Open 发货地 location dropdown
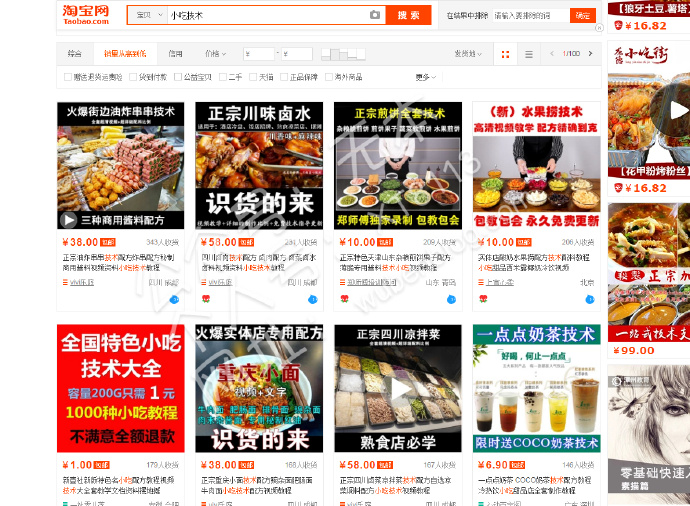690x506 pixels. click(x=468, y=54)
